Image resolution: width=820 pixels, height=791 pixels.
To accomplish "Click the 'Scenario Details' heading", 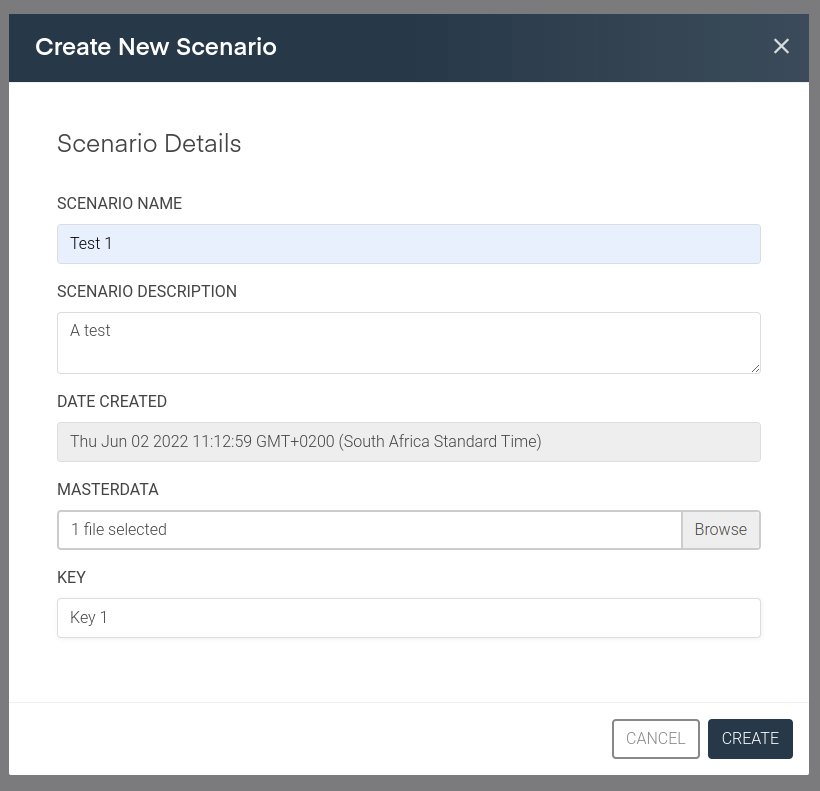I will pos(149,144).
